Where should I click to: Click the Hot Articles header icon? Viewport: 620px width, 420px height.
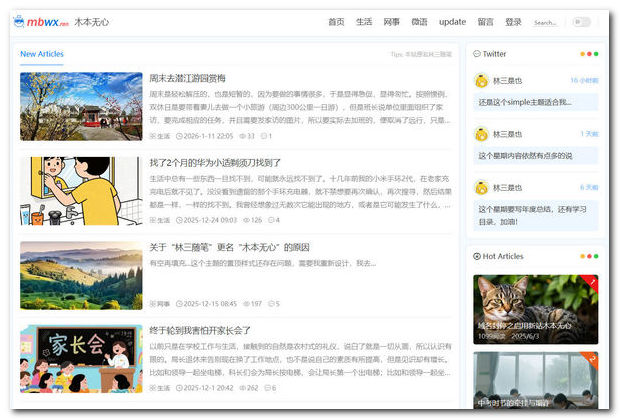pos(476,256)
